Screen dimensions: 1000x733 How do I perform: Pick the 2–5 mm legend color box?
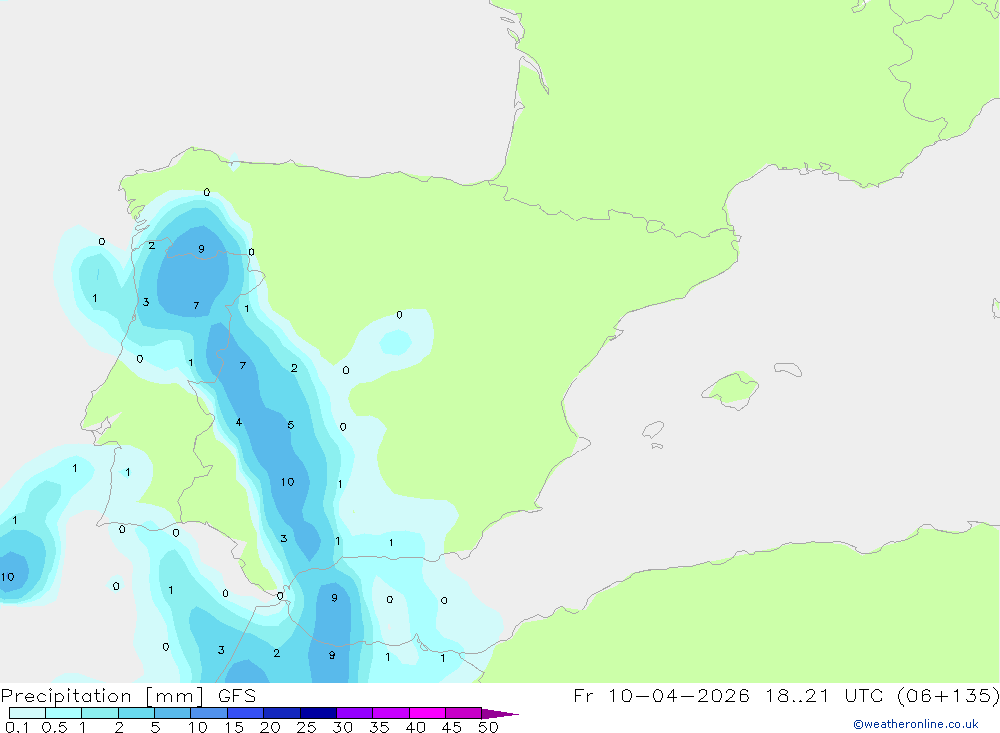coord(136,713)
